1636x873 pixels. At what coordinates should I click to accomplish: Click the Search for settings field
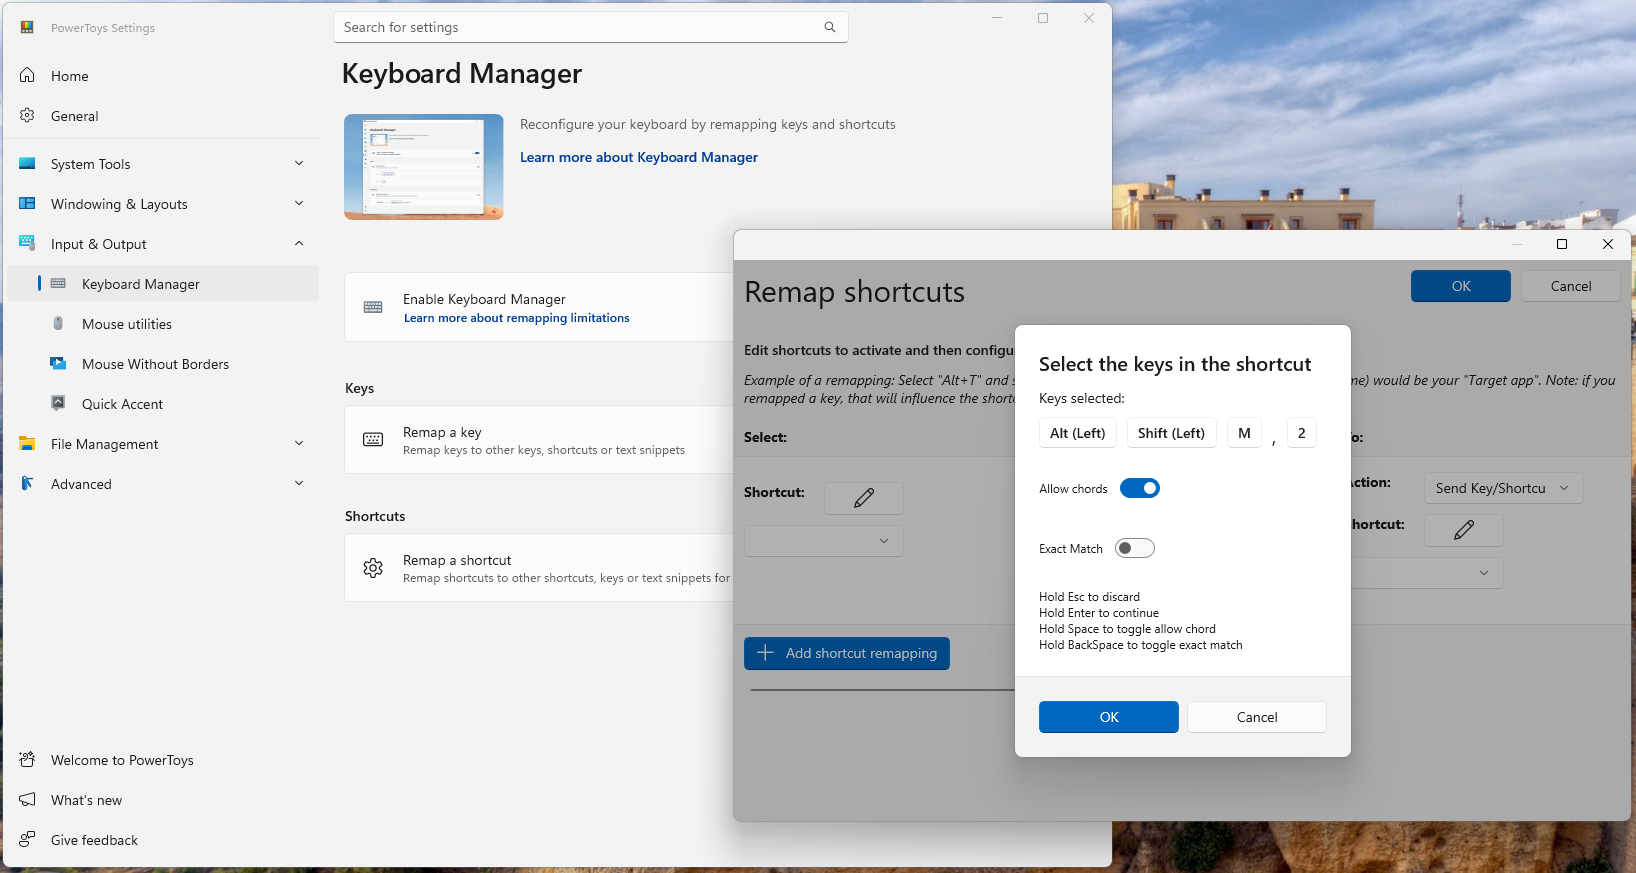pyautogui.click(x=580, y=28)
